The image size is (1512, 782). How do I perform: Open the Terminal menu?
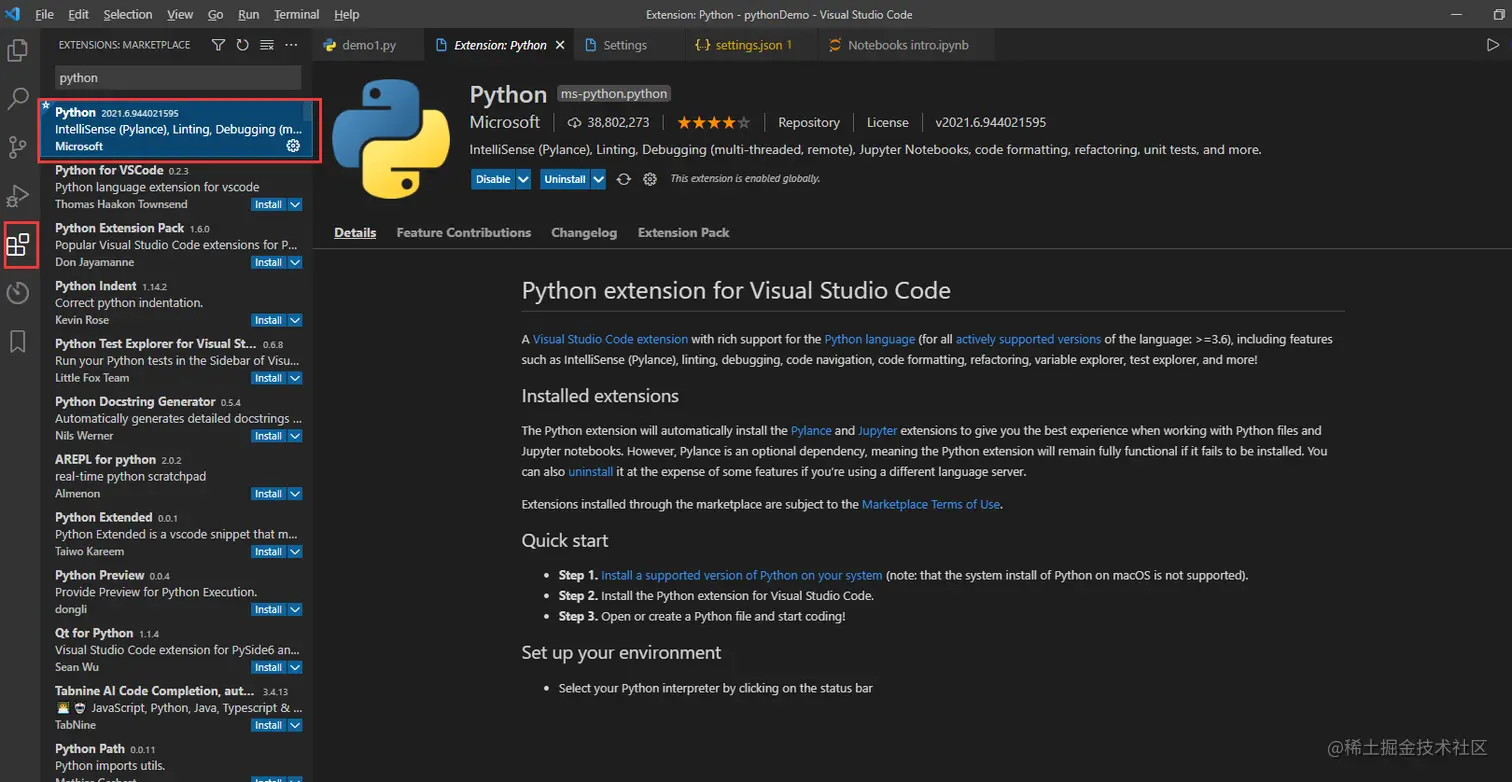pyautogui.click(x=296, y=15)
